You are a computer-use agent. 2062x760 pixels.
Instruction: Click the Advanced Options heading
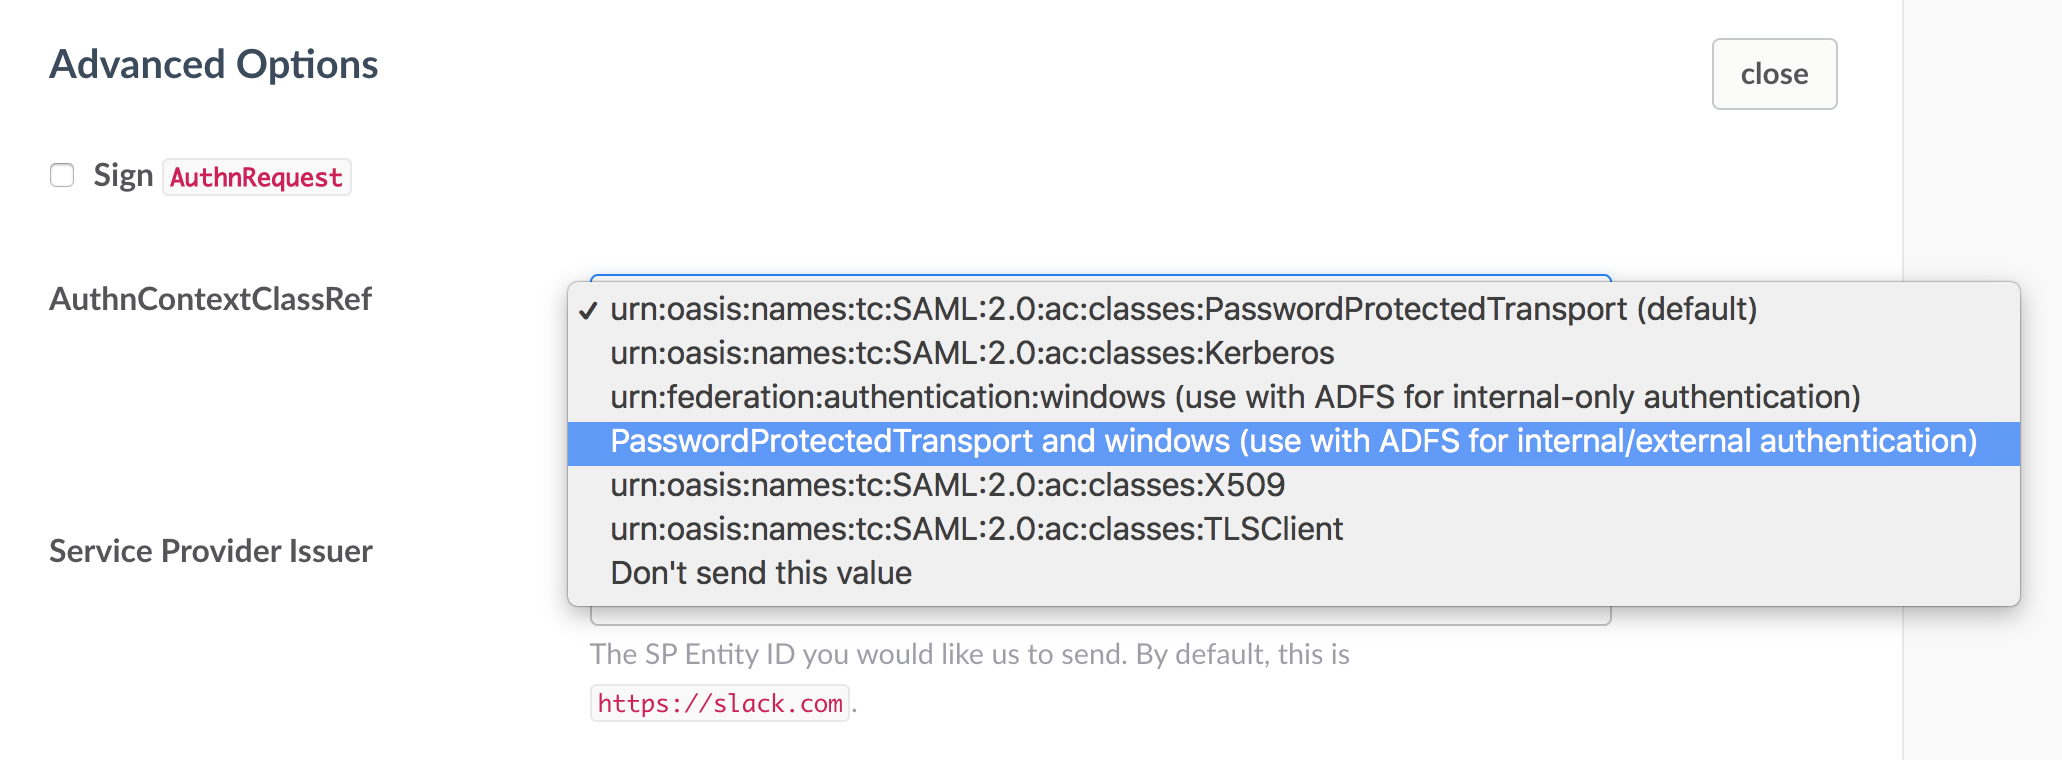214,65
